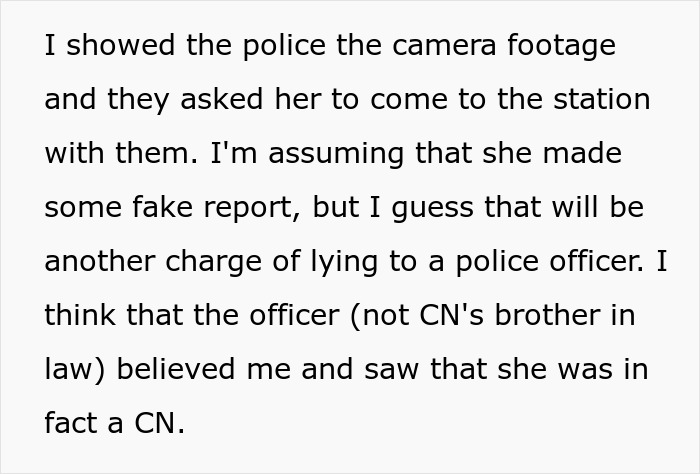Viewport: 700px width, 474px height.
Task: Click the word "station"
Action: (602, 99)
